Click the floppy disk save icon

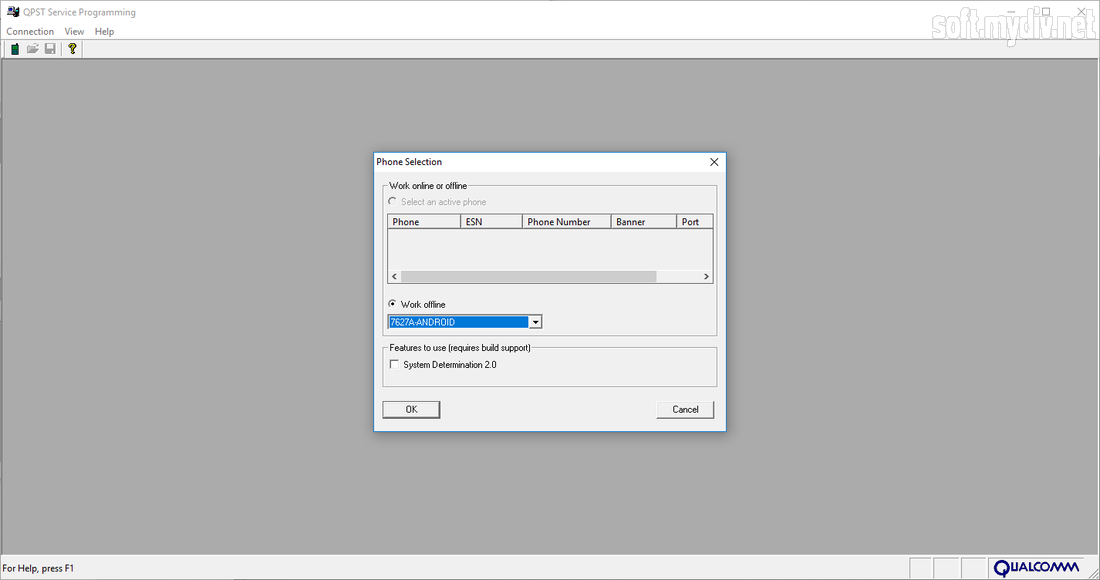pyautogui.click(x=51, y=49)
